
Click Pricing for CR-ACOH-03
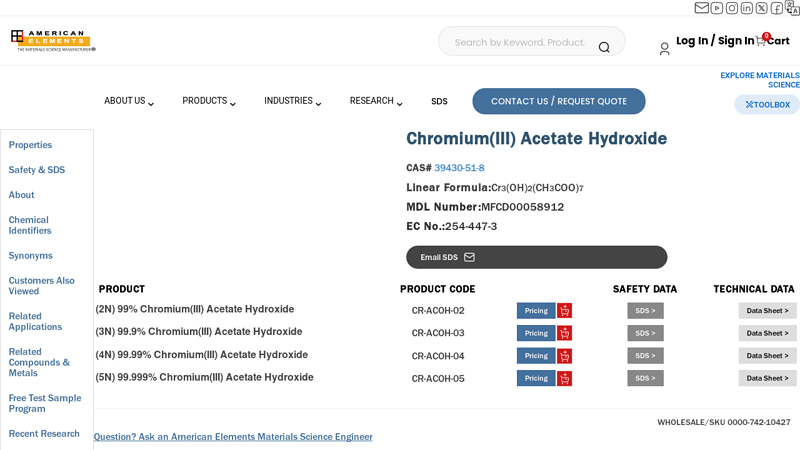point(536,333)
